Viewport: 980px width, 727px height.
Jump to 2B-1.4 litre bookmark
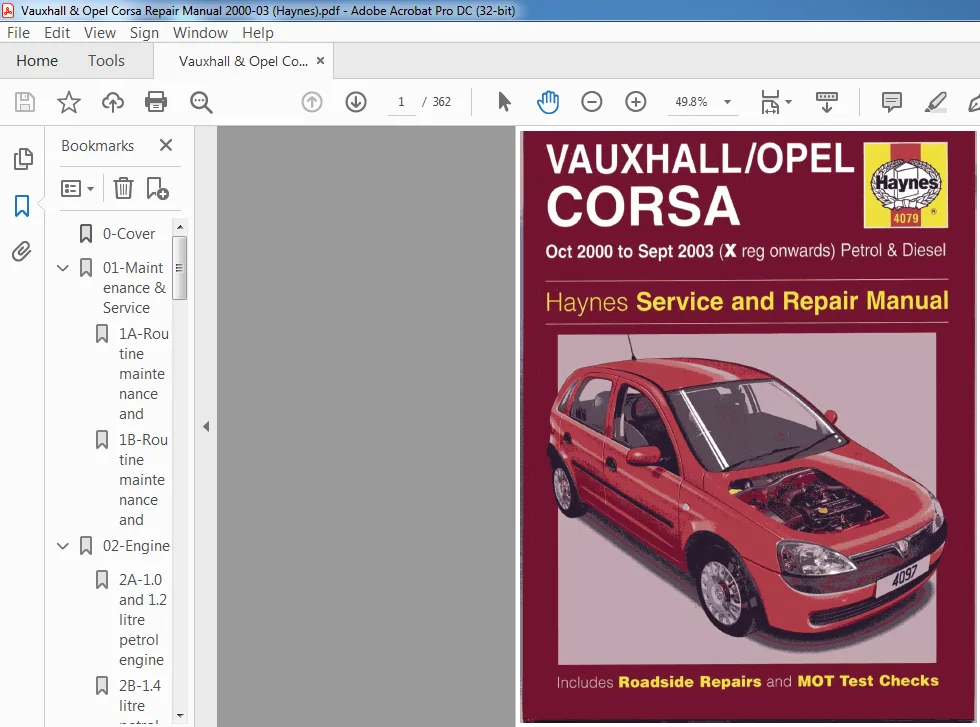click(140, 696)
